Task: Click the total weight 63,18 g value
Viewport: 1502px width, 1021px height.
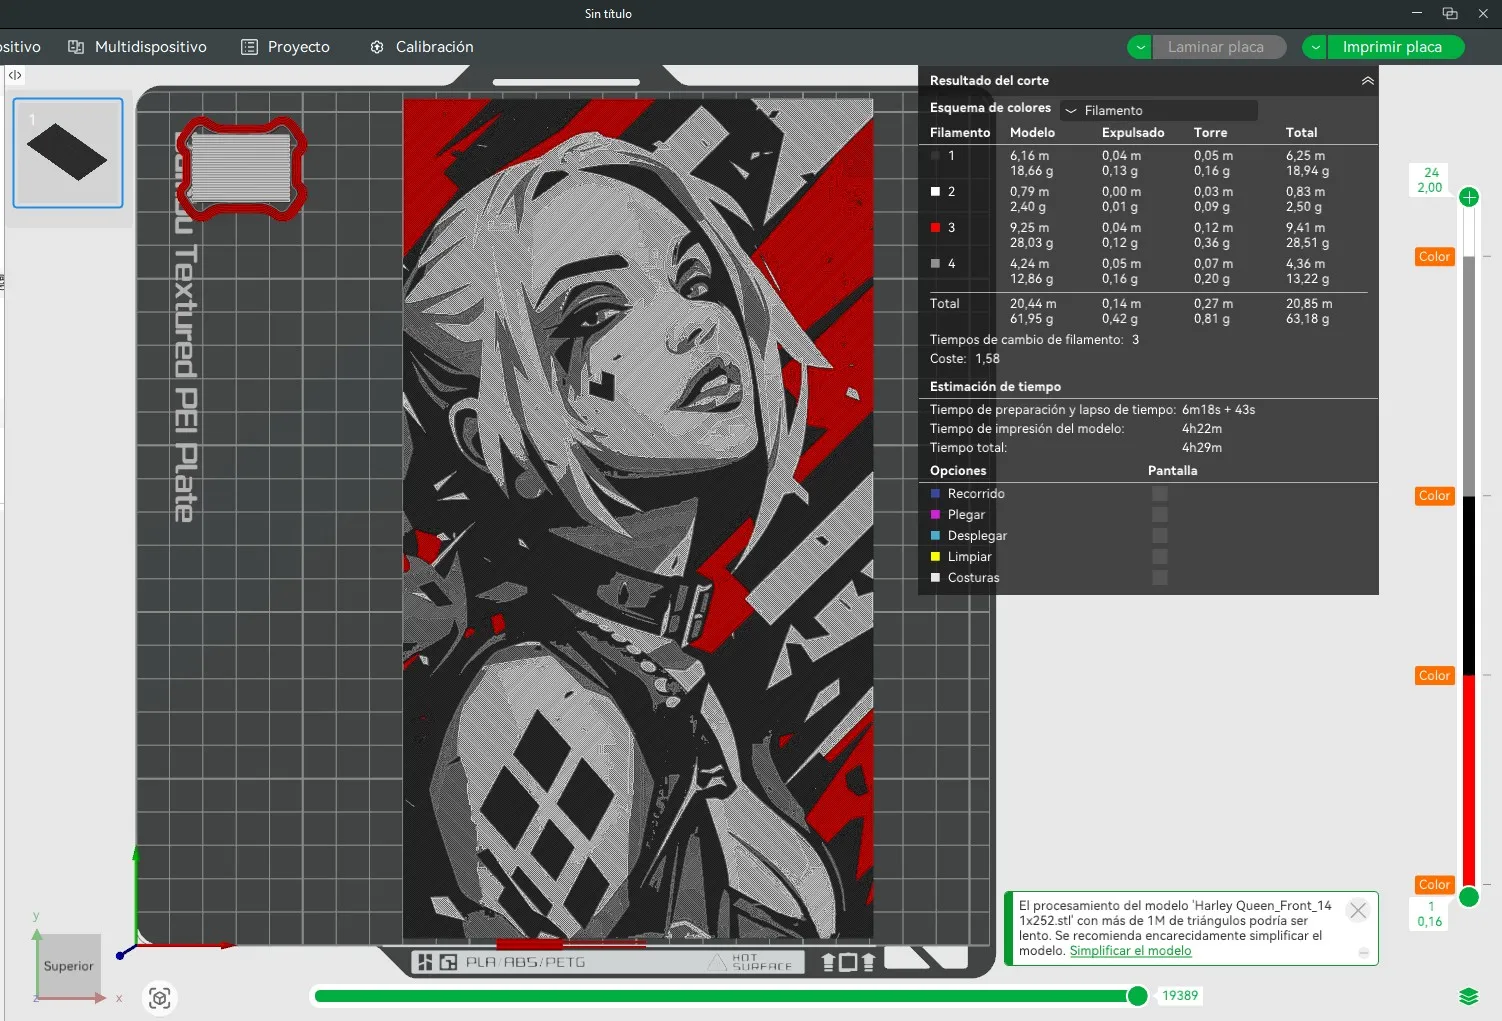Action: (1308, 319)
